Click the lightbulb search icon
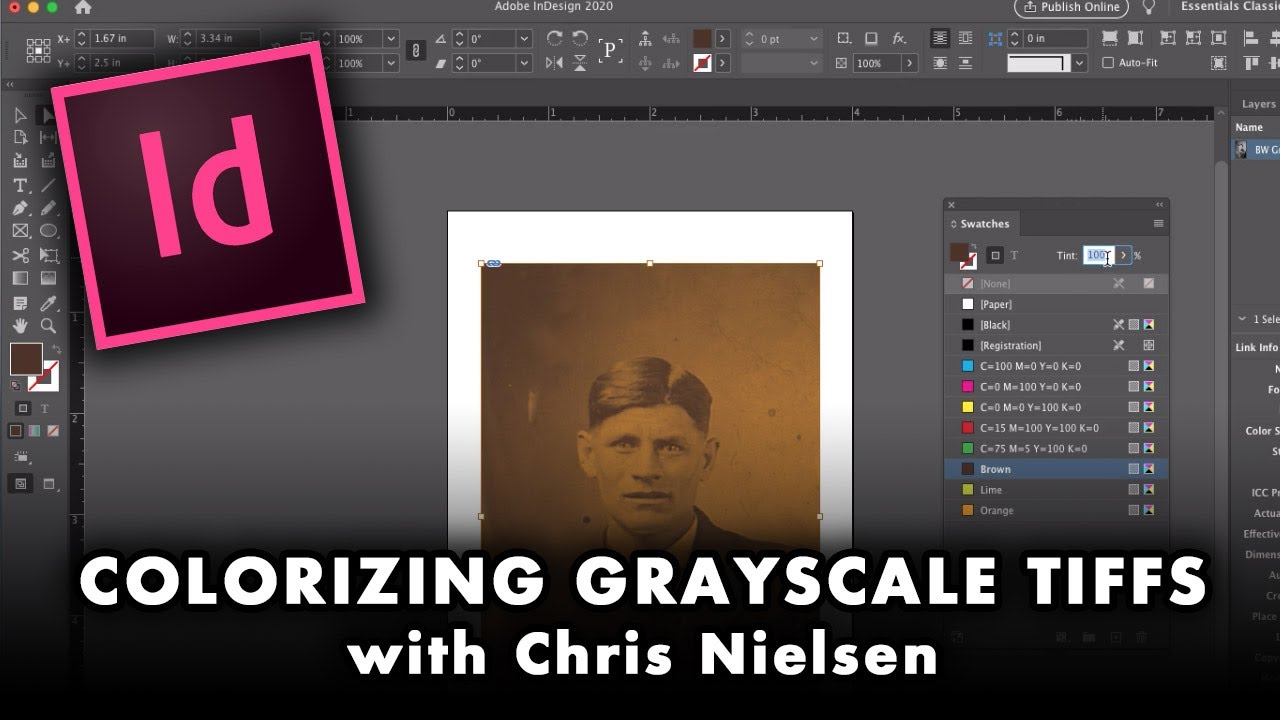The height and width of the screenshot is (720, 1280). click(1148, 7)
